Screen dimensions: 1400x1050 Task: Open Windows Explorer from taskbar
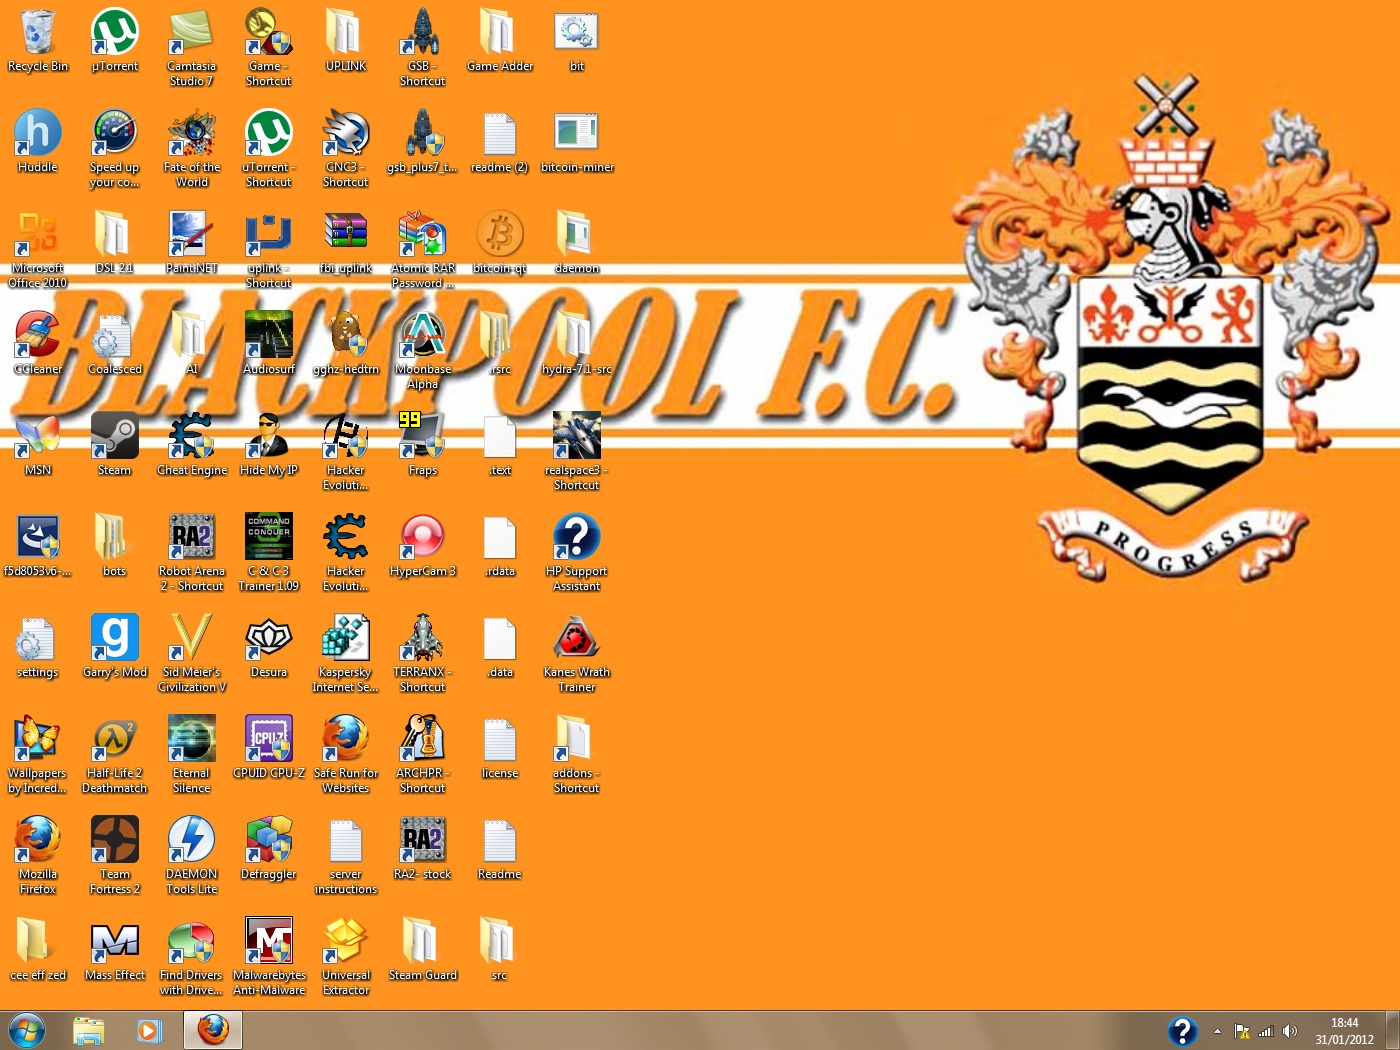[89, 1030]
